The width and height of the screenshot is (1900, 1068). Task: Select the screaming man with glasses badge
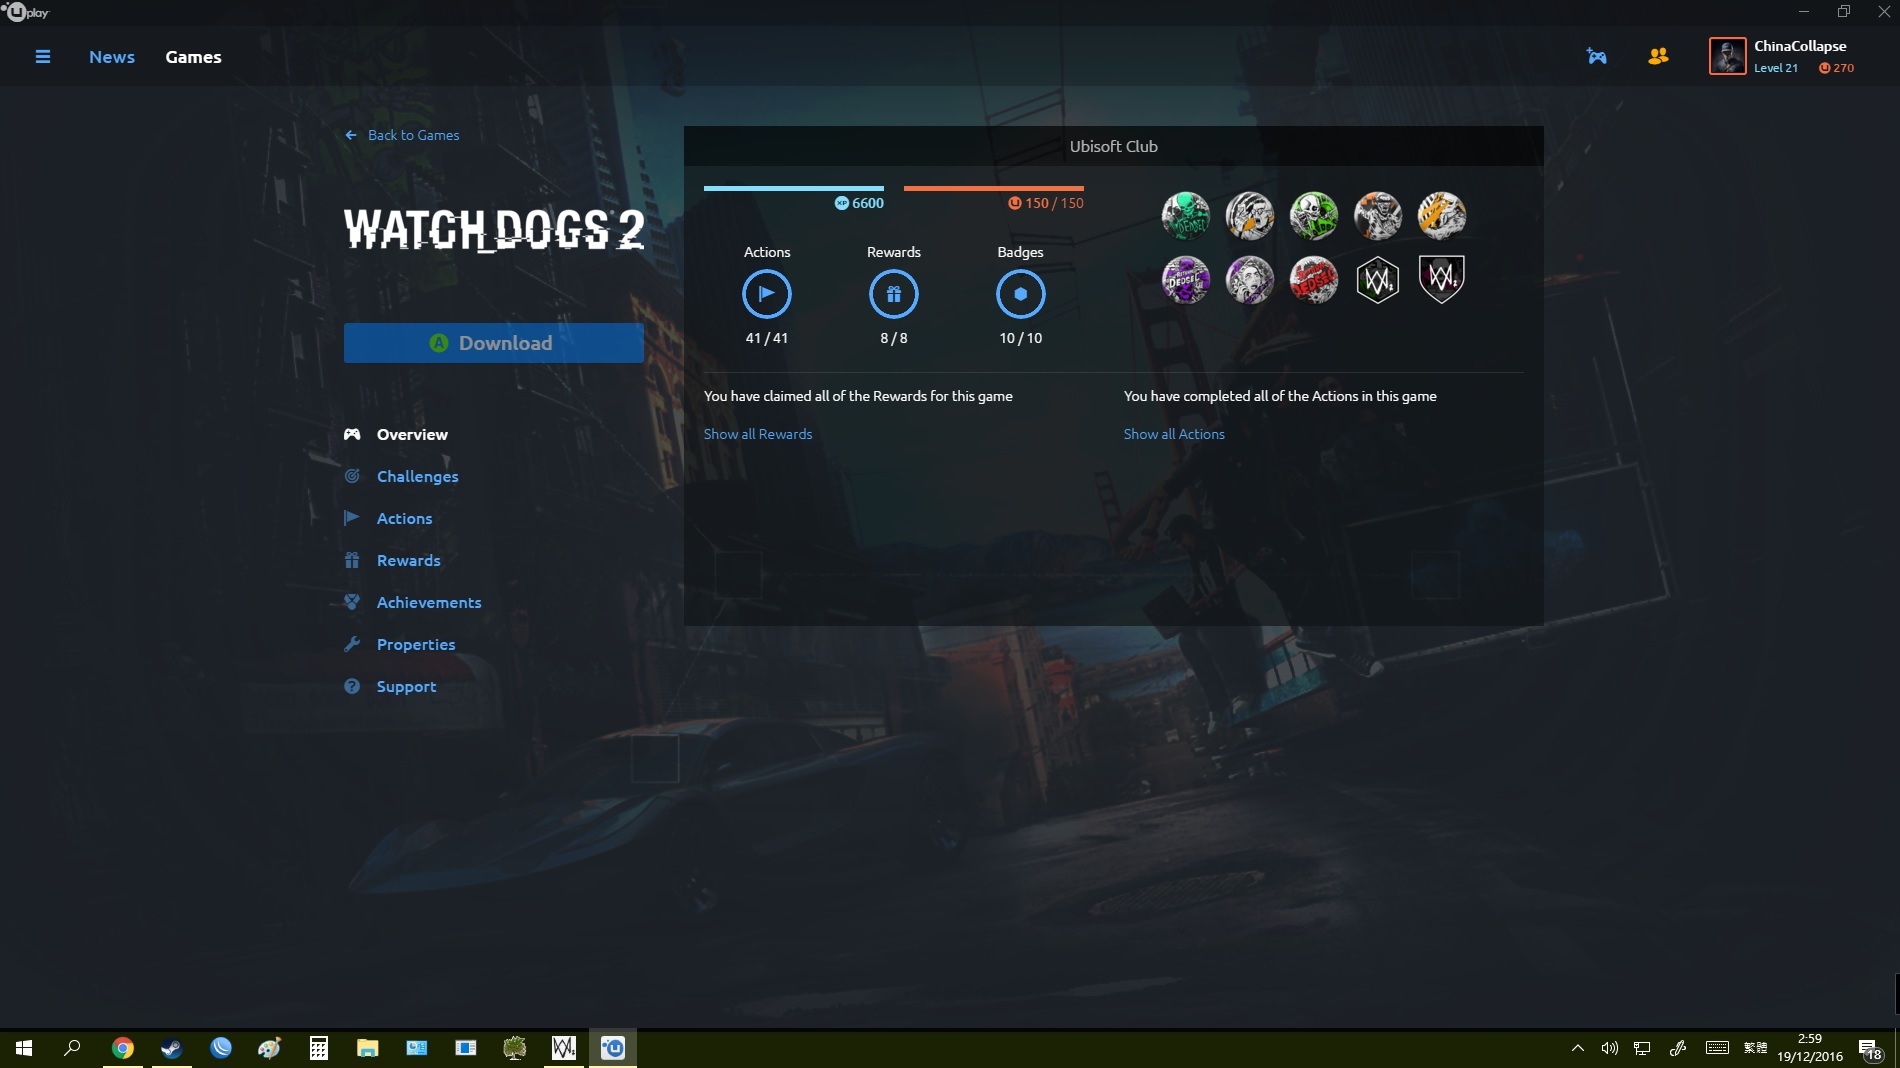click(x=1250, y=215)
